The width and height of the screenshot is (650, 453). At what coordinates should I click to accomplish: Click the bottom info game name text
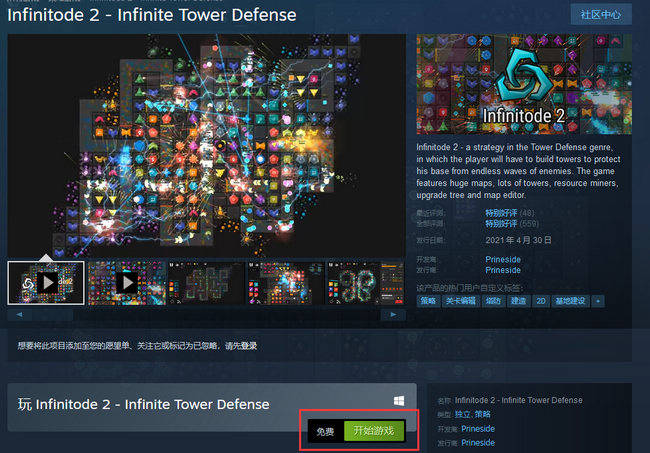519,400
